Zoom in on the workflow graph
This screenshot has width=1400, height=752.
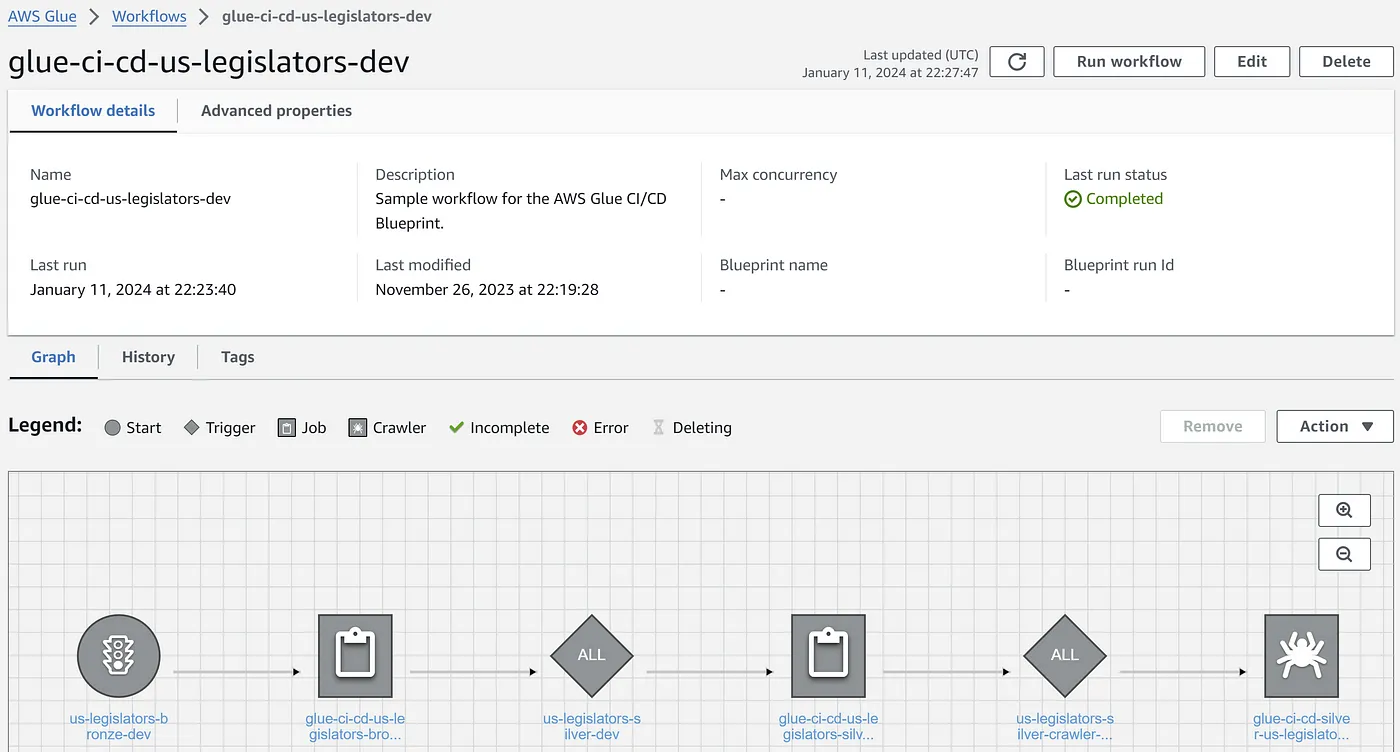click(1344, 510)
